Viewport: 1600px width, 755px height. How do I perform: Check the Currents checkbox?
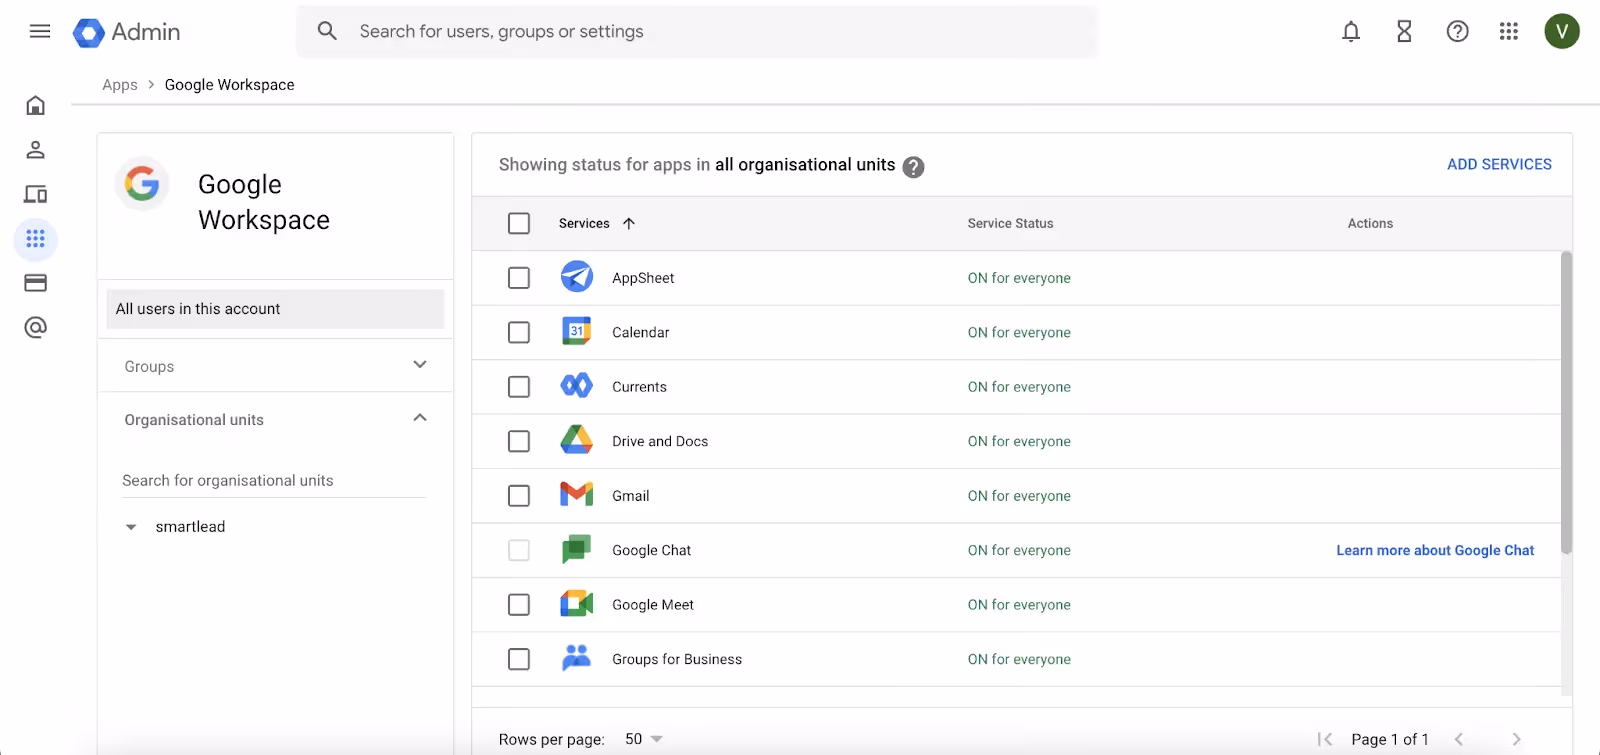pyautogui.click(x=519, y=387)
